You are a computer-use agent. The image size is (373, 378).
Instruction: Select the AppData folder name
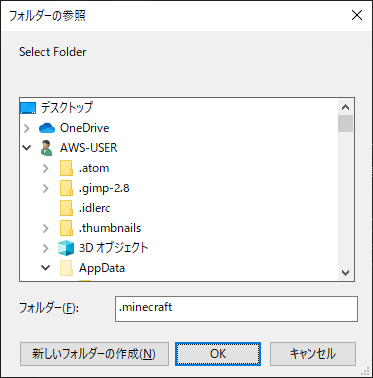pos(102,268)
